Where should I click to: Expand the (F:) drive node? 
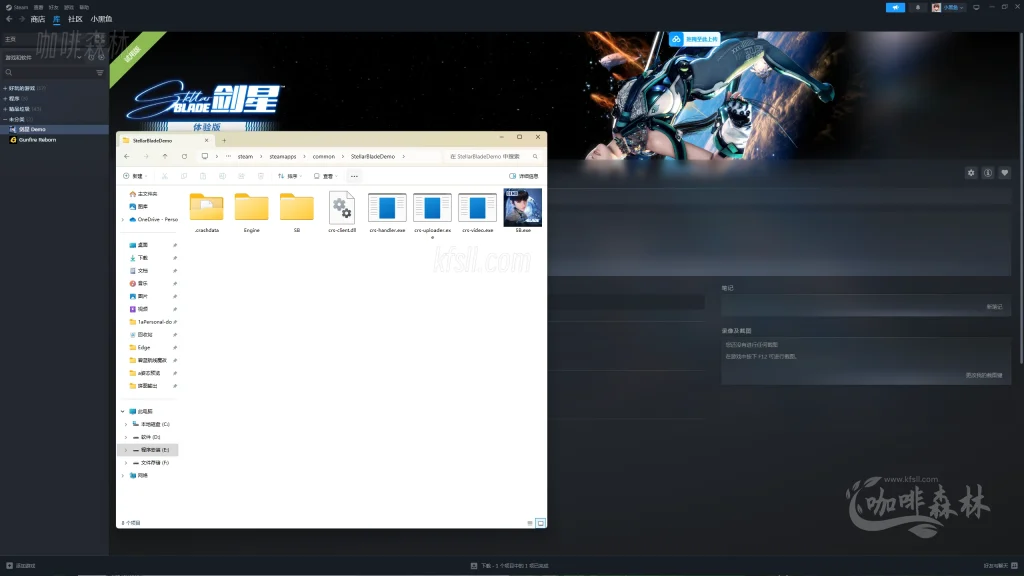click(126, 463)
